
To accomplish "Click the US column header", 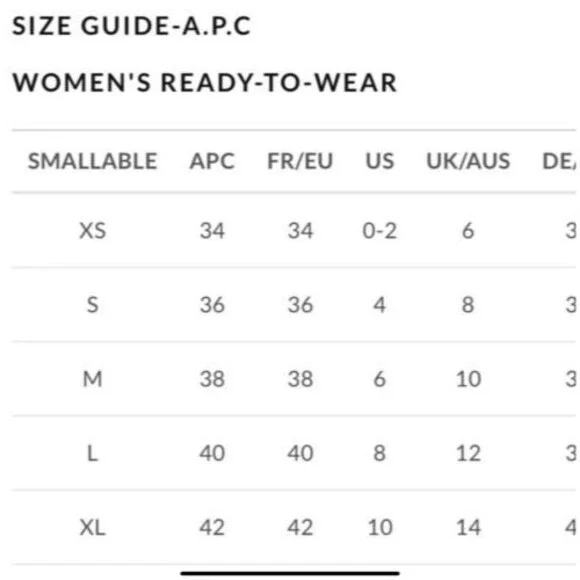I will tap(380, 161).
